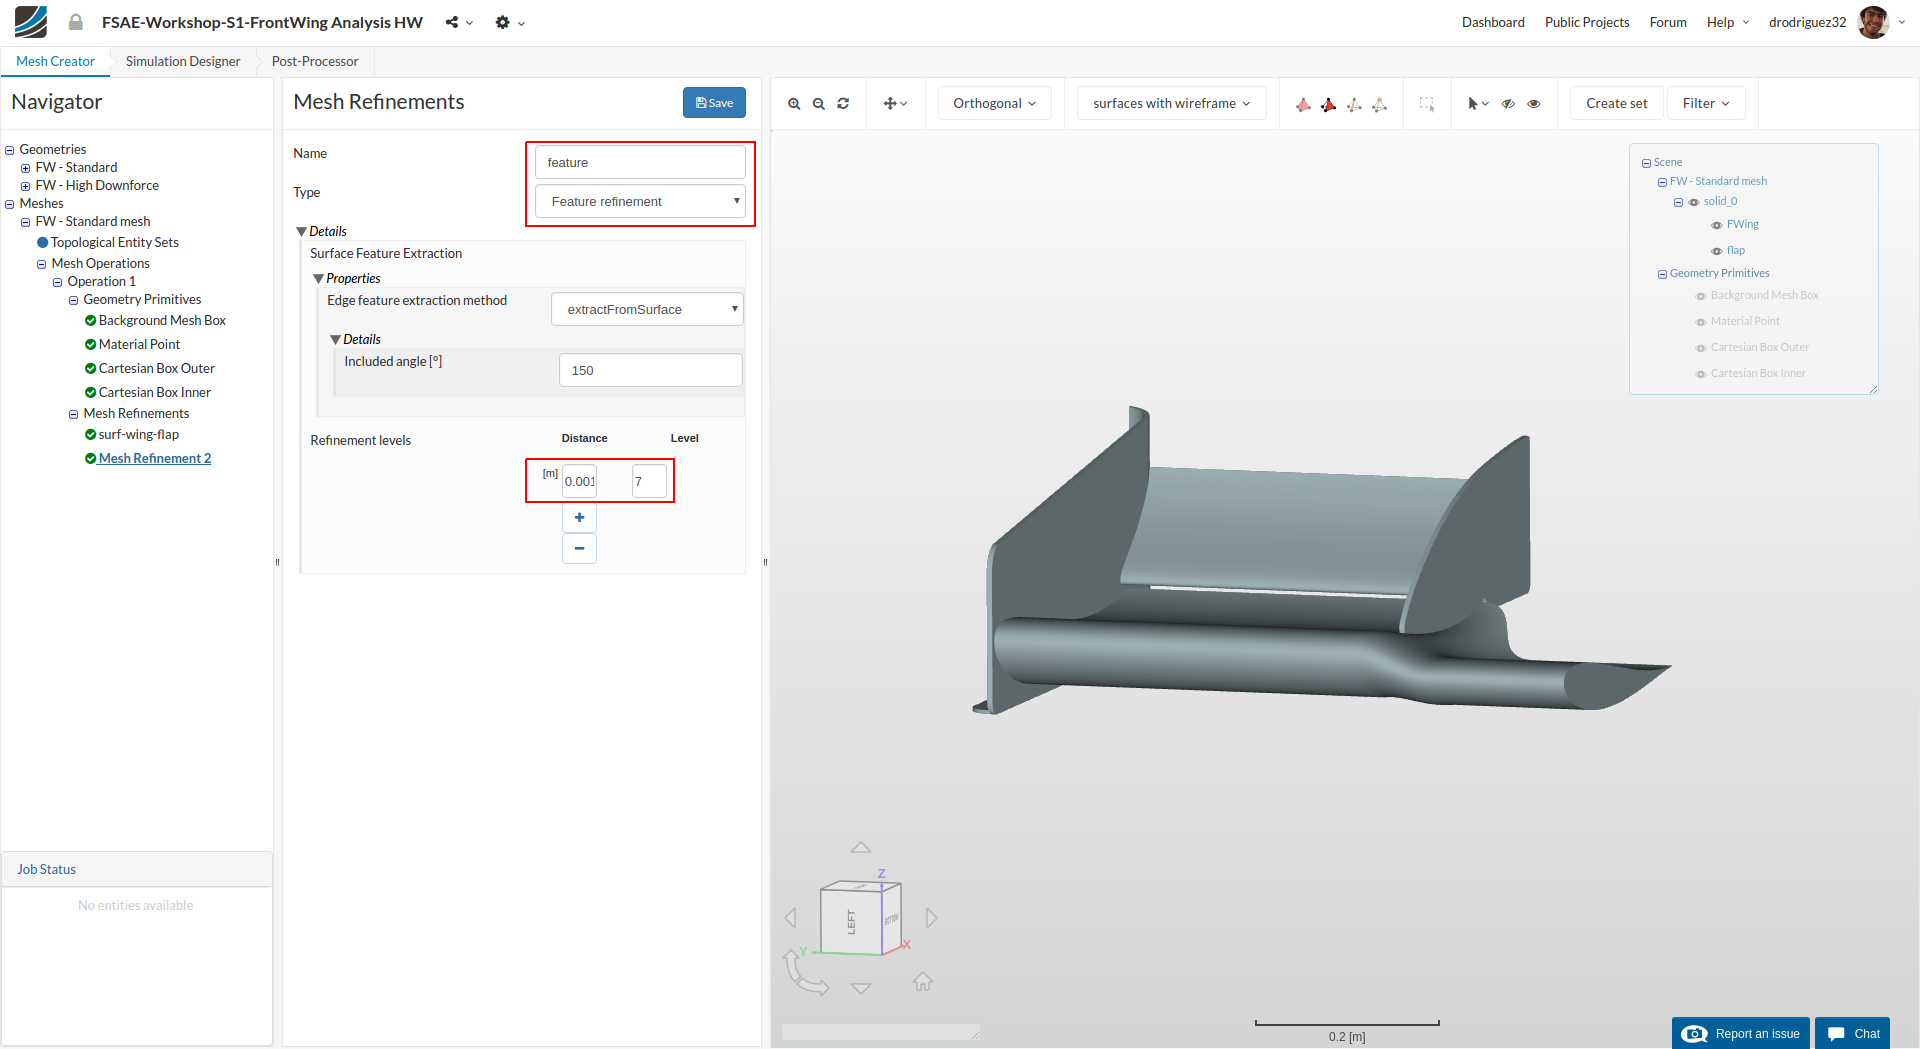This screenshot has height=1049, width=1920.
Task: Toggle visibility of flap in scene tree
Action: [x=1717, y=251]
